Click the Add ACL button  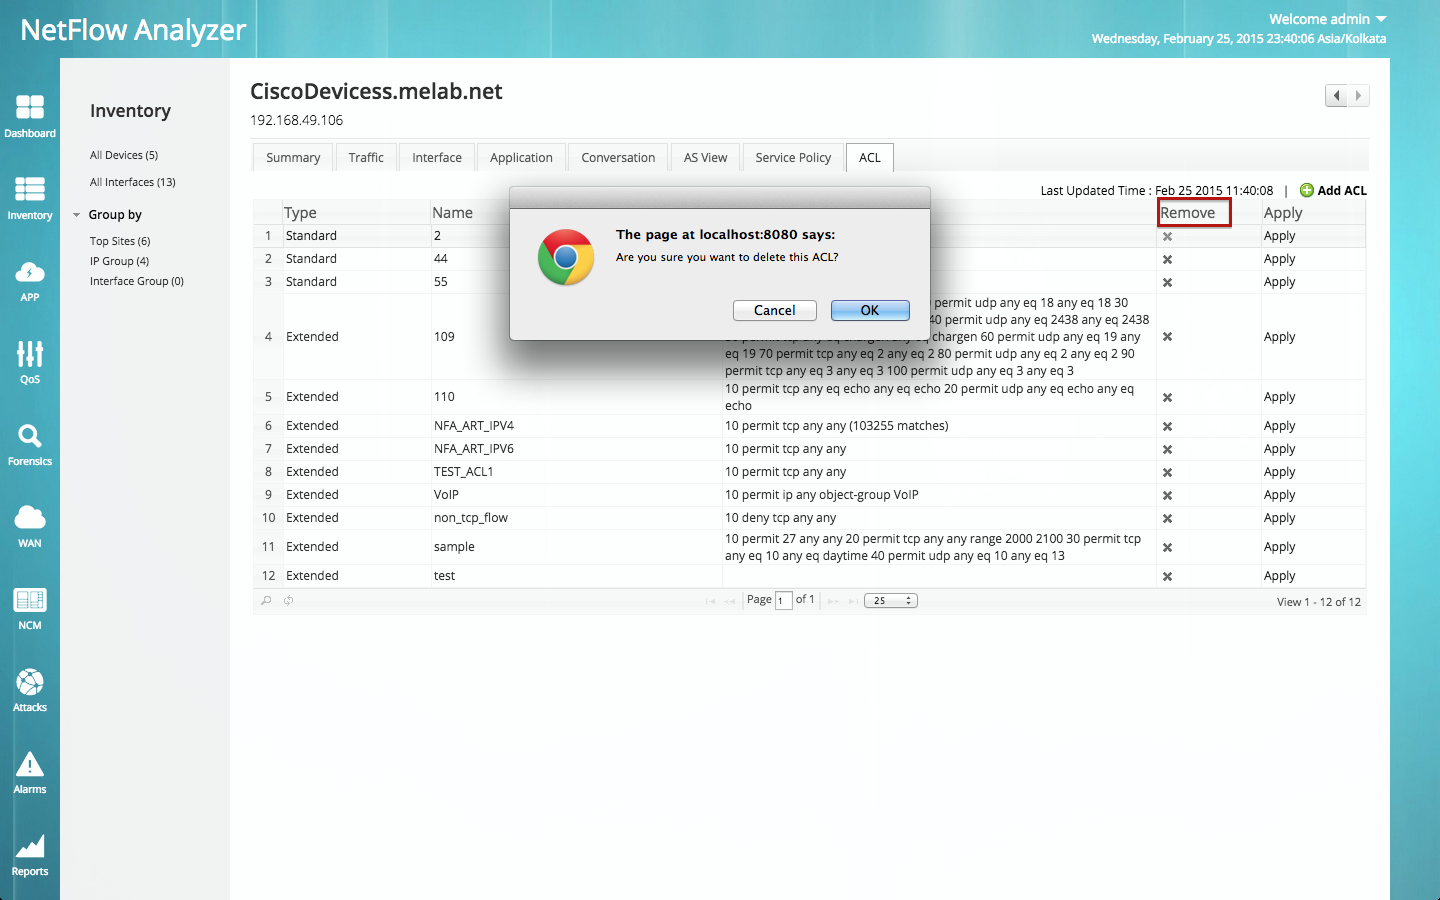(x=1333, y=191)
